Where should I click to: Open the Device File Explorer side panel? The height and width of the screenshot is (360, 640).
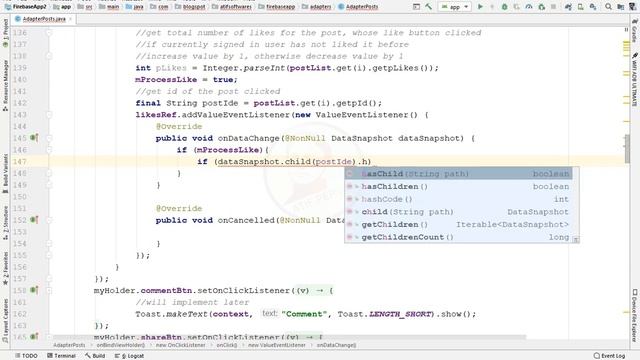click(x=634, y=315)
